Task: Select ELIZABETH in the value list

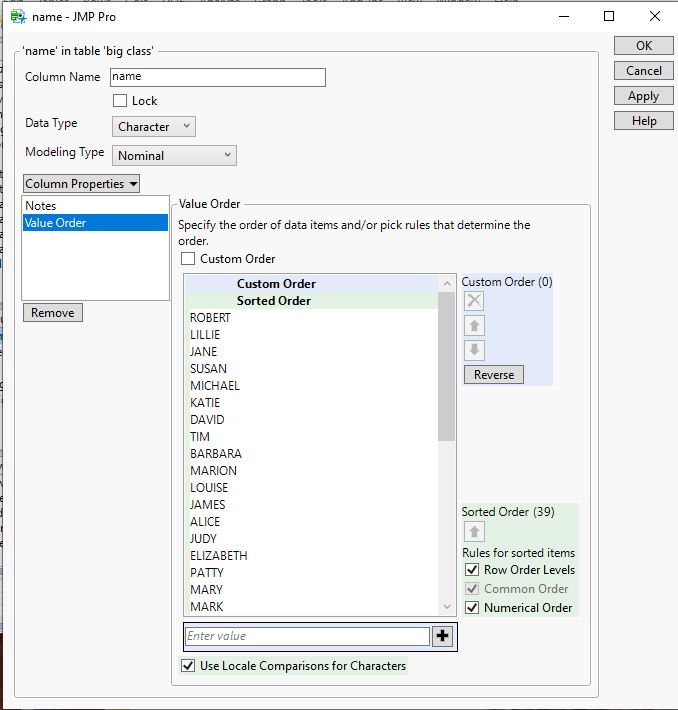Action: [x=312, y=556]
